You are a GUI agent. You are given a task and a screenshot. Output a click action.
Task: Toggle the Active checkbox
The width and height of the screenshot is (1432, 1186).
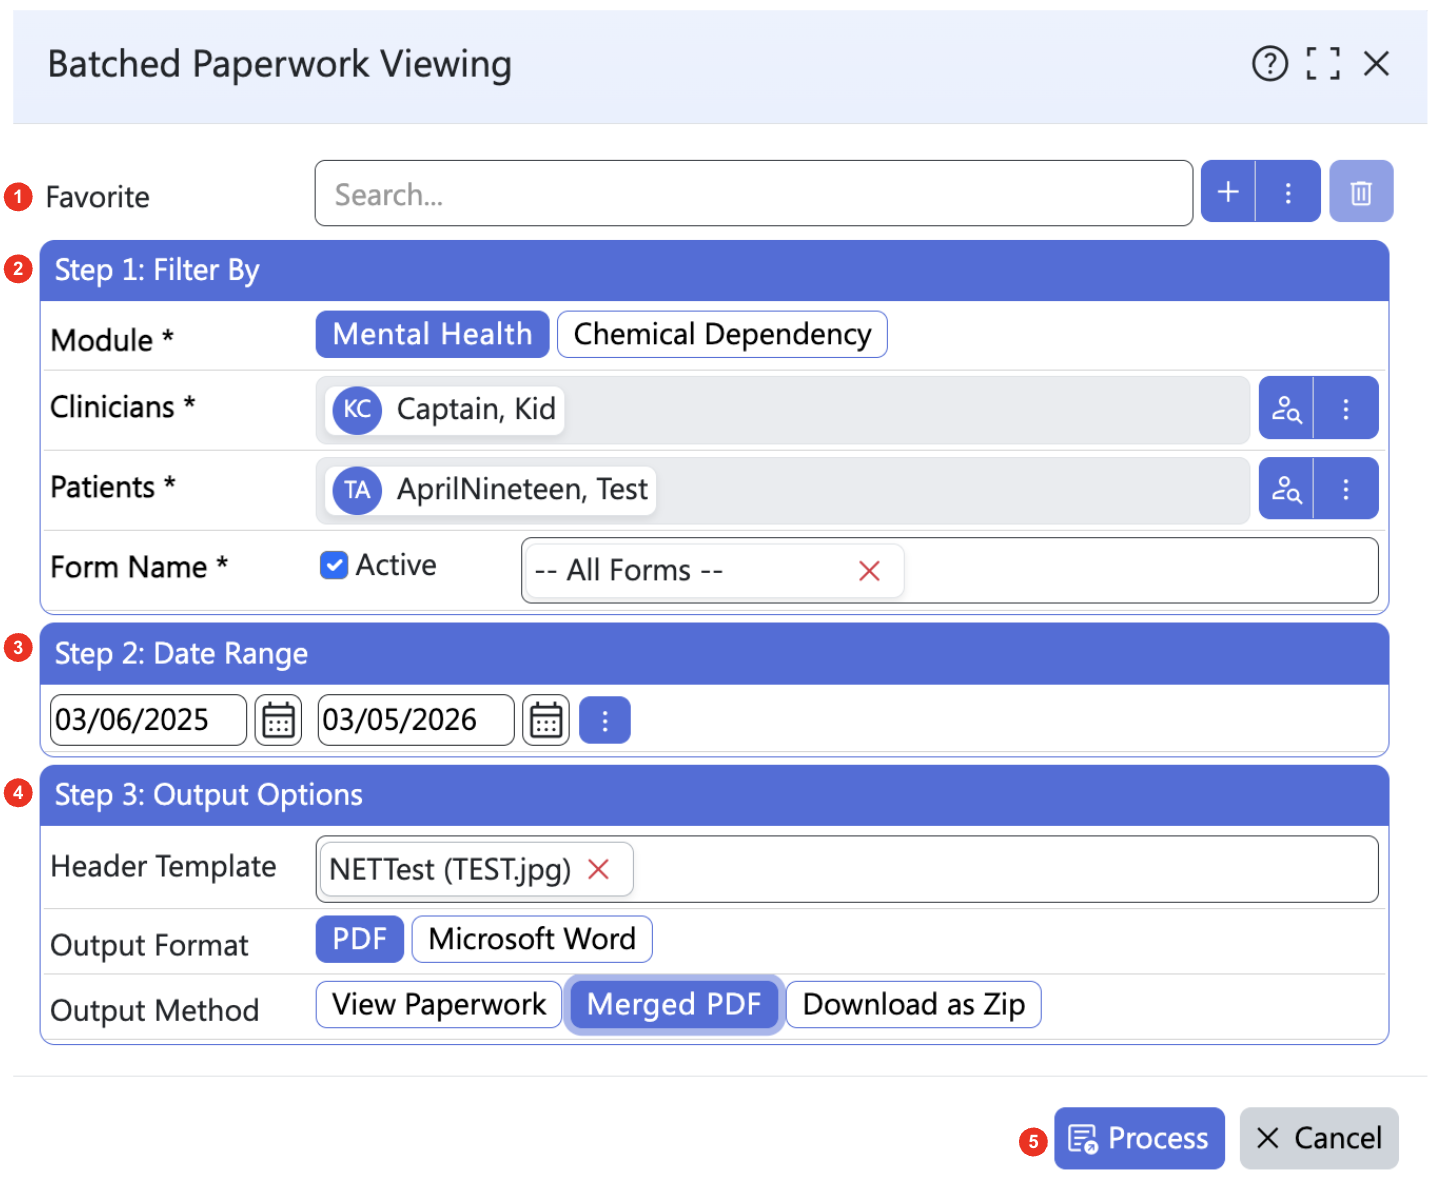click(334, 565)
